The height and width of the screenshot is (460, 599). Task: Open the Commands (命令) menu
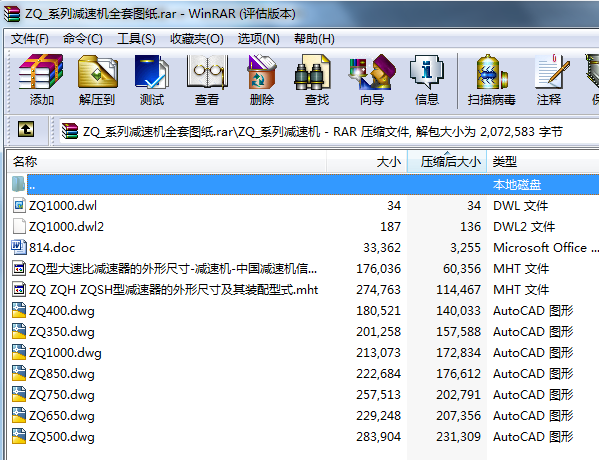click(83, 39)
